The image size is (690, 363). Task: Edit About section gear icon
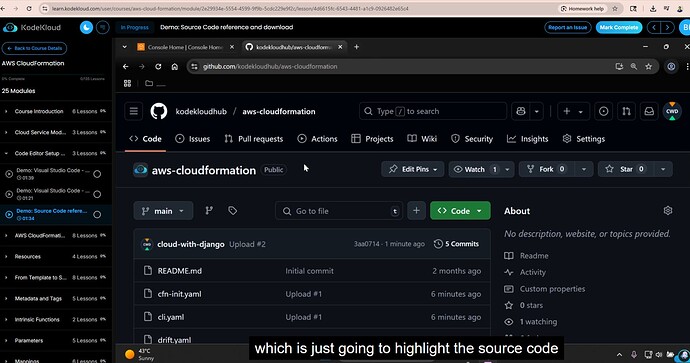668,211
